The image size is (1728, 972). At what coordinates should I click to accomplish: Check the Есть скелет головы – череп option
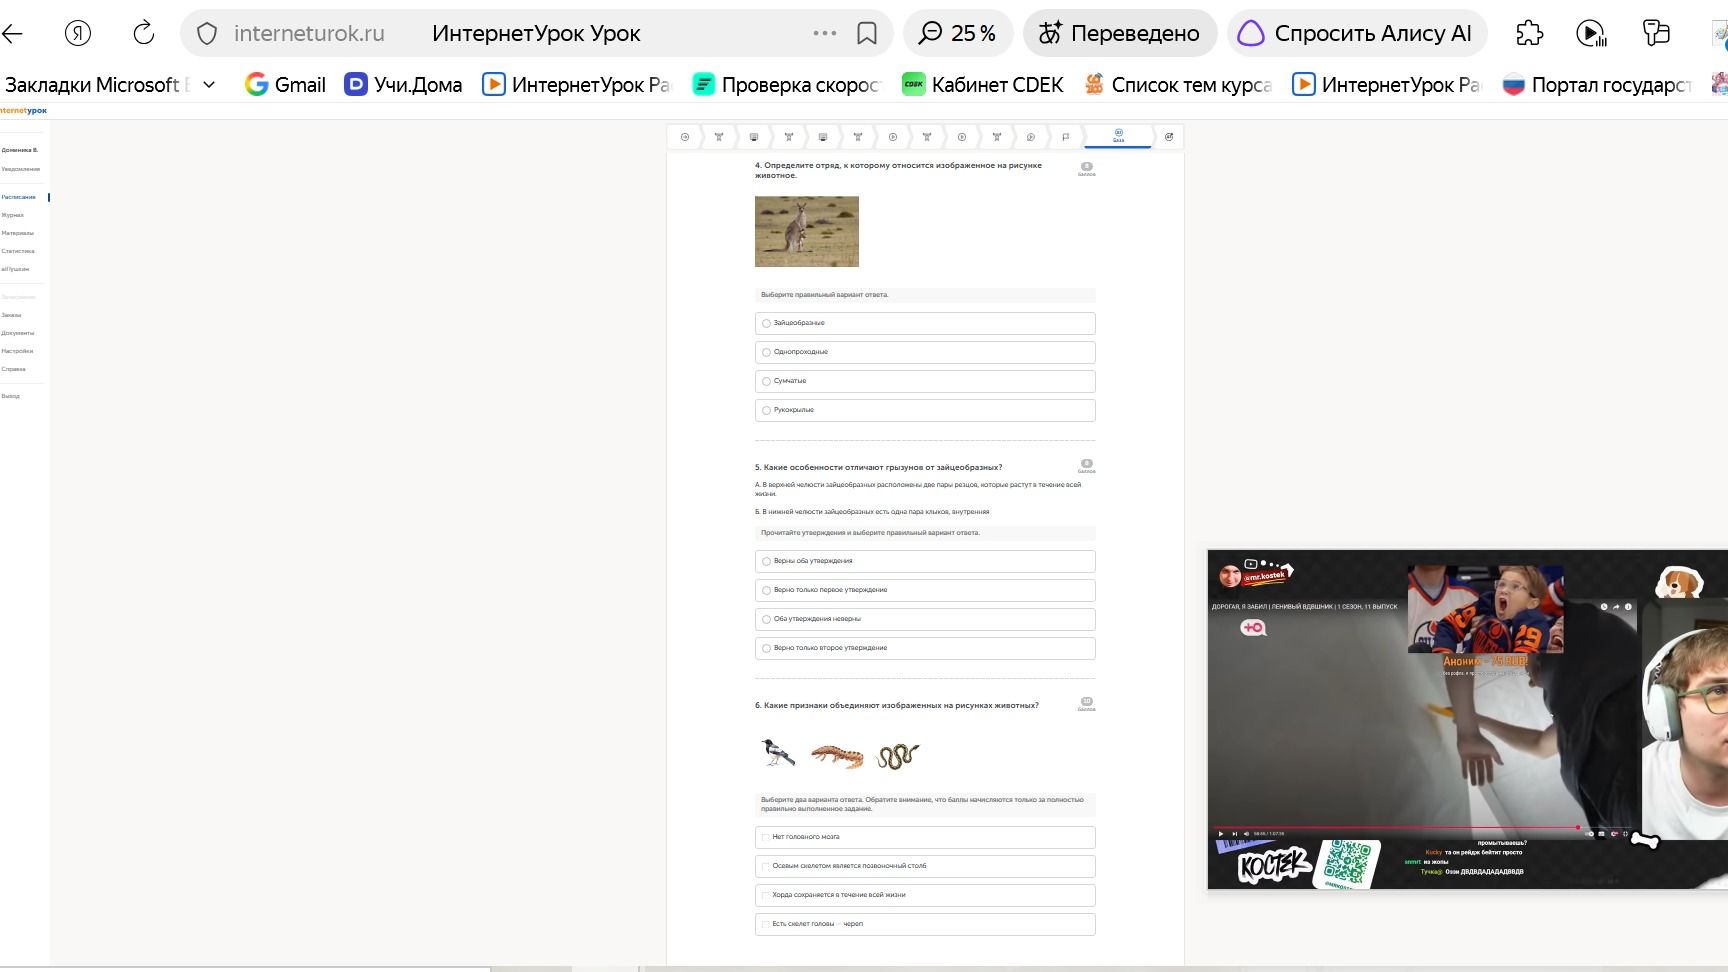point(925,924)
